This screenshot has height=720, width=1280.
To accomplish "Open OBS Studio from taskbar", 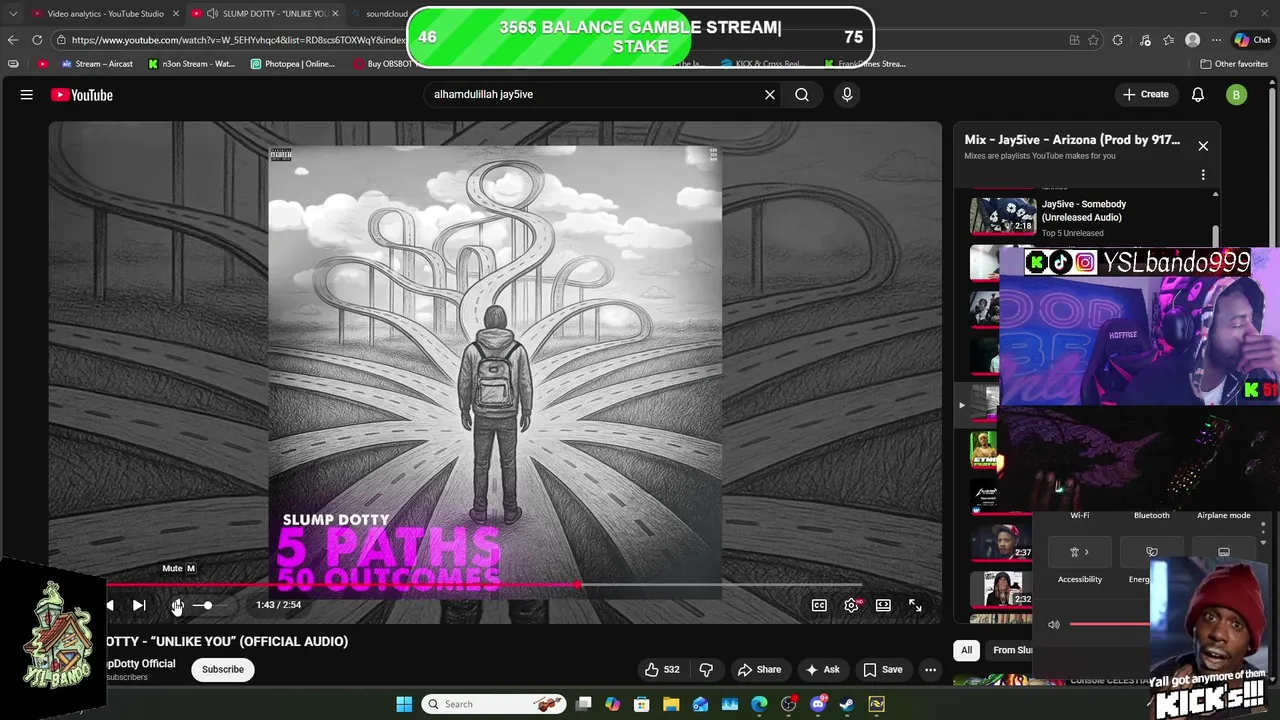I will coord(789,704).
